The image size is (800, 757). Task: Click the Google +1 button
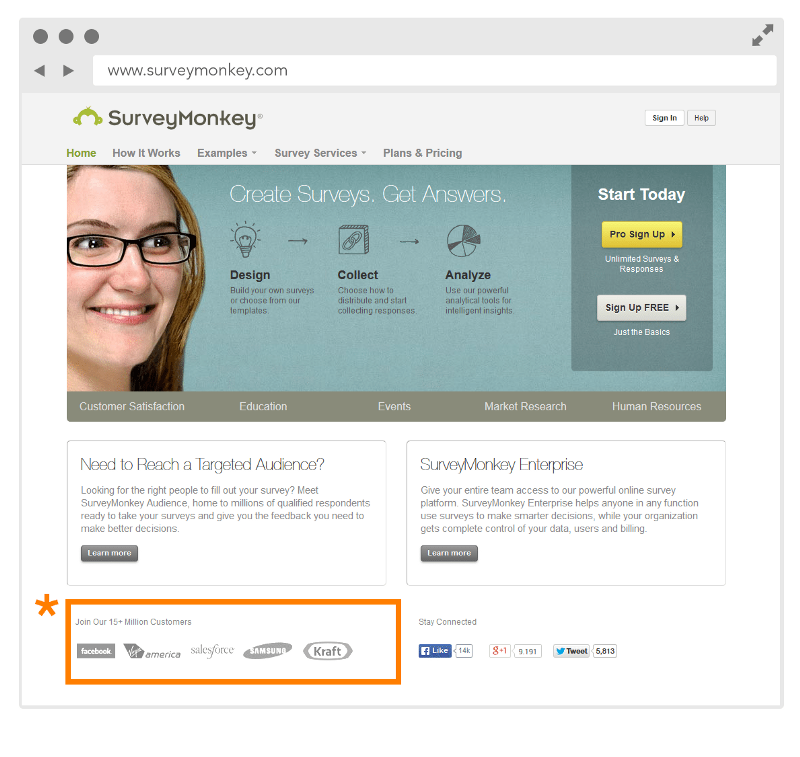[x=499, y=651]
